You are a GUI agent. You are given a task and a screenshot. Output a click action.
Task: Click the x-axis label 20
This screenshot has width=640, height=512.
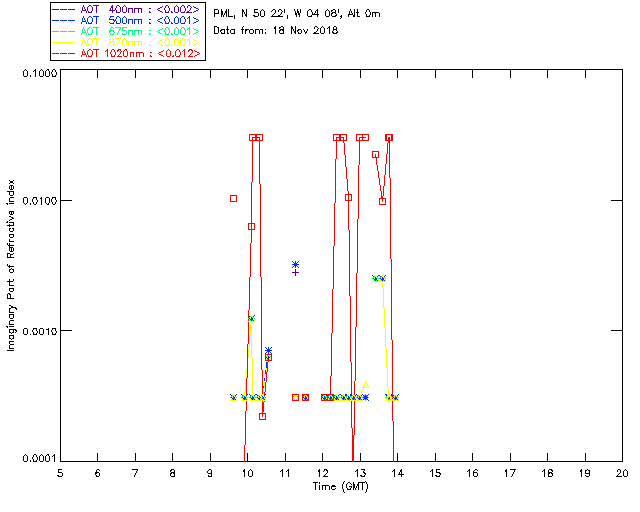(622, 473)
